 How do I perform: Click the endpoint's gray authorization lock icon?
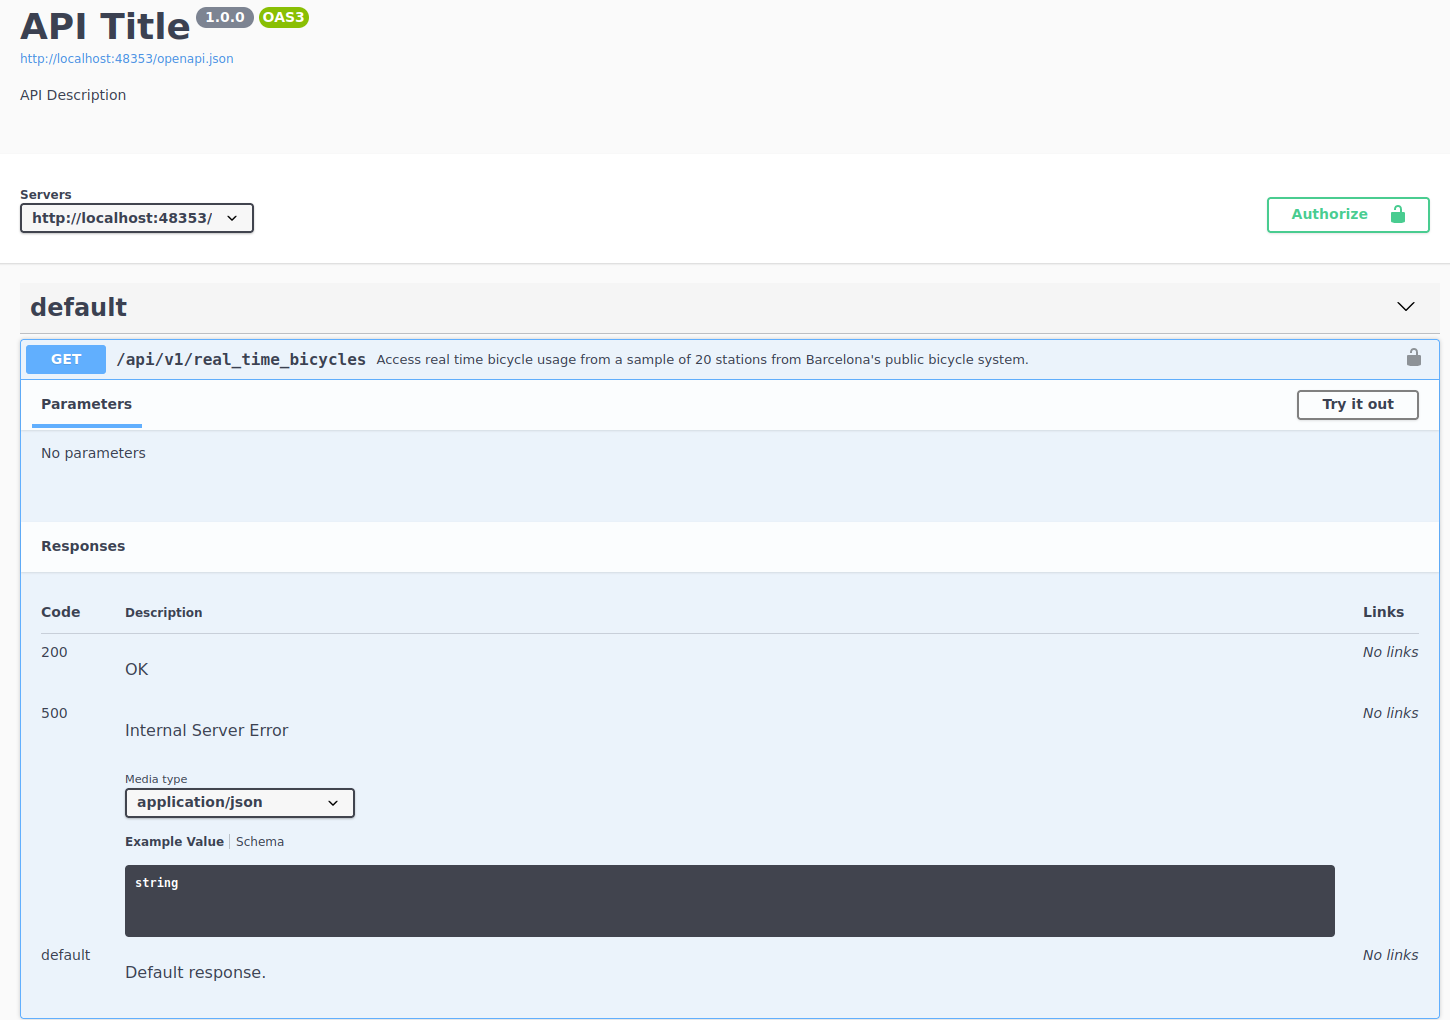point(1413,358)
